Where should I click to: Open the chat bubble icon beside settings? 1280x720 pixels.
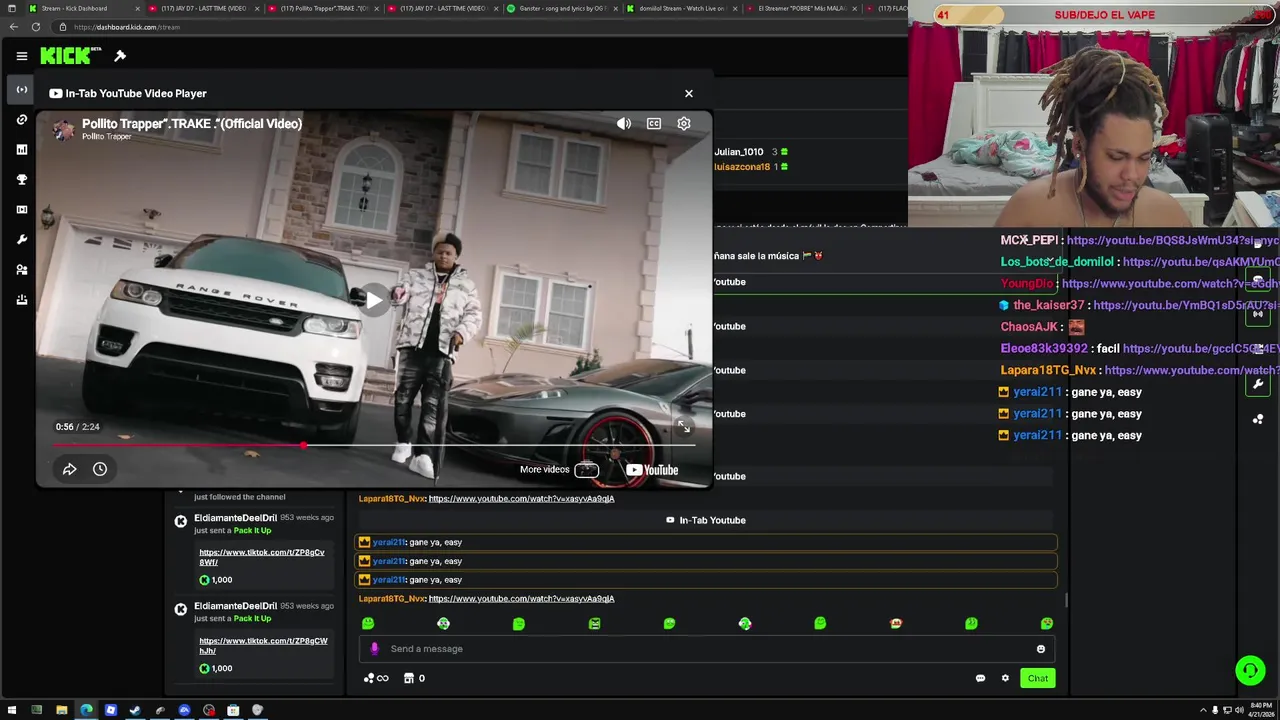(980, 678)
